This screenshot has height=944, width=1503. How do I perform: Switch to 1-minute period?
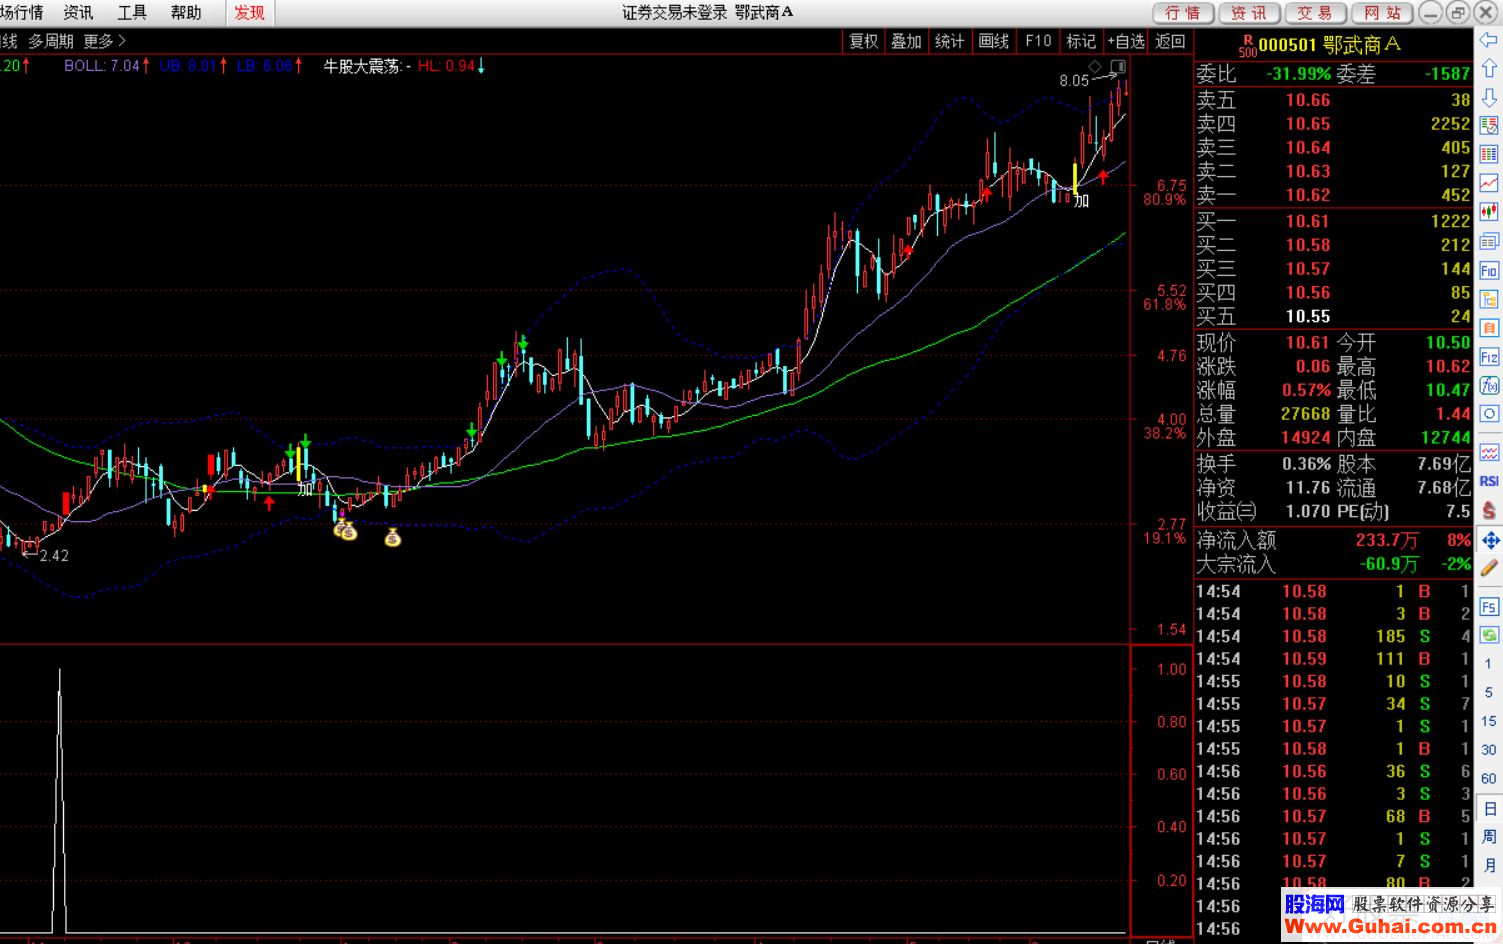click(1488, 663)
